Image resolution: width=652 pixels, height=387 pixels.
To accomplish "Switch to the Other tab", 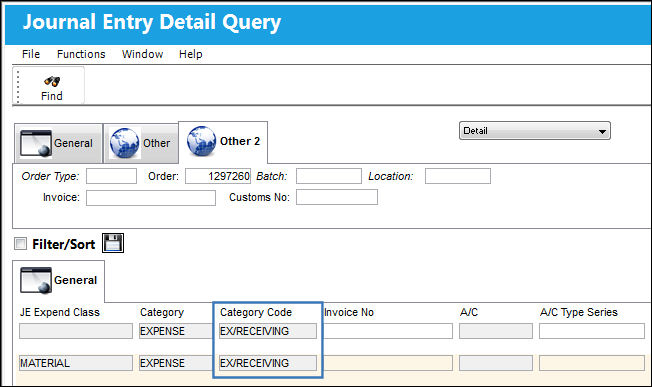I will coord(141,143).
